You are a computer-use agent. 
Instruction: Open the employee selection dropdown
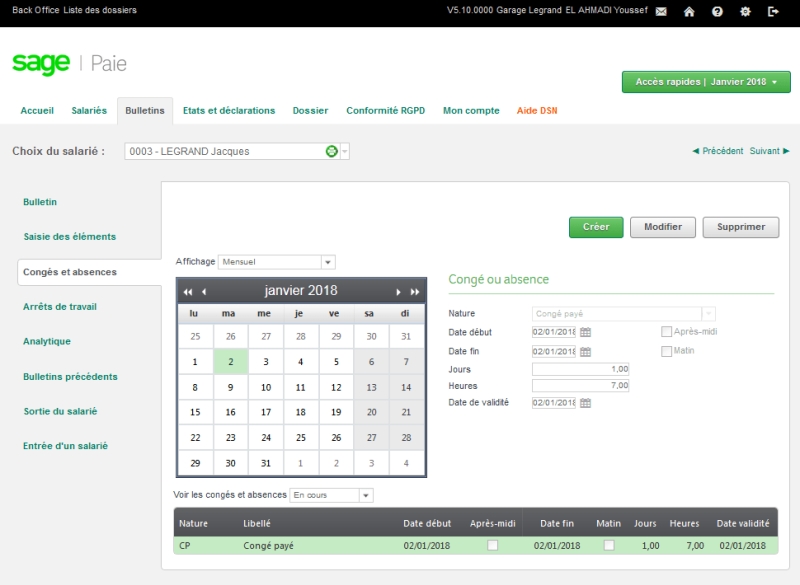tap(345, 152)
